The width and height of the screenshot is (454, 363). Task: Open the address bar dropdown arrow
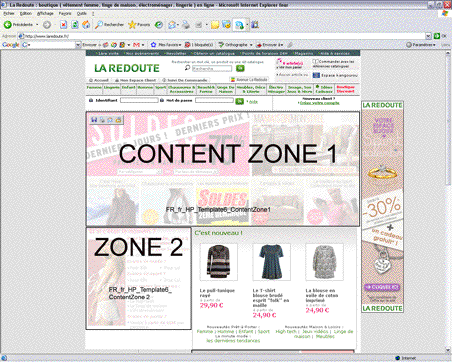point(428,36)
